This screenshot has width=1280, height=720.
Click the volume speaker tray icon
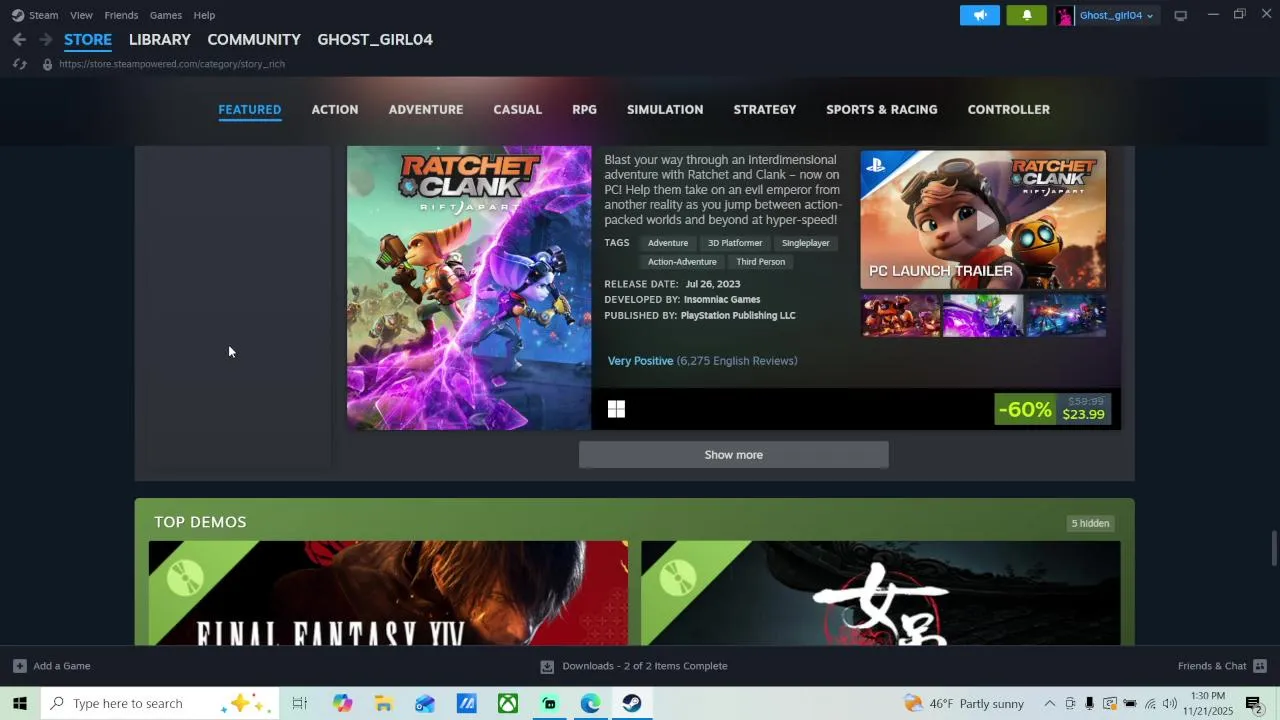pyautogui.click(x=1169, y=704)
